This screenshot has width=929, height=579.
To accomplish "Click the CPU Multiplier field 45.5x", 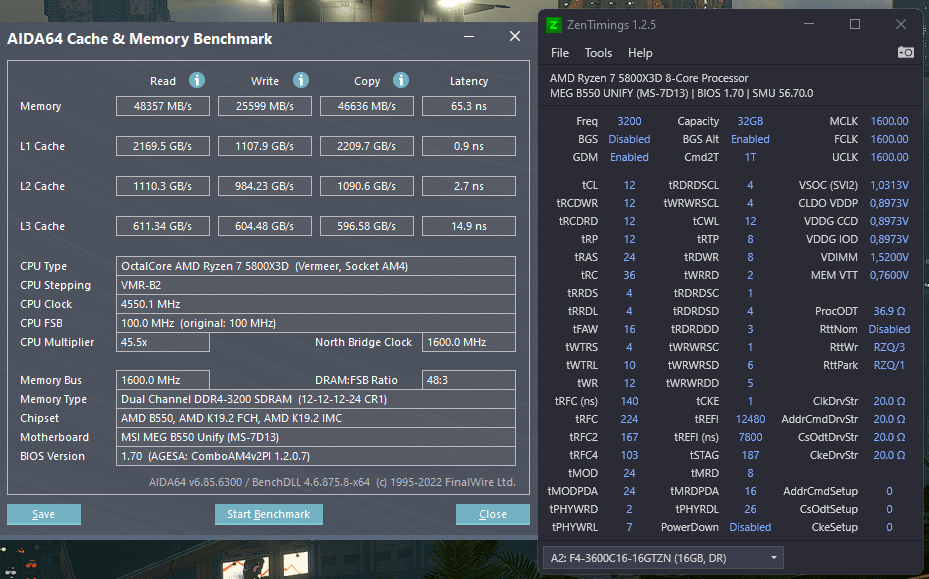I will pyautogui.click(x=163, y=342).
